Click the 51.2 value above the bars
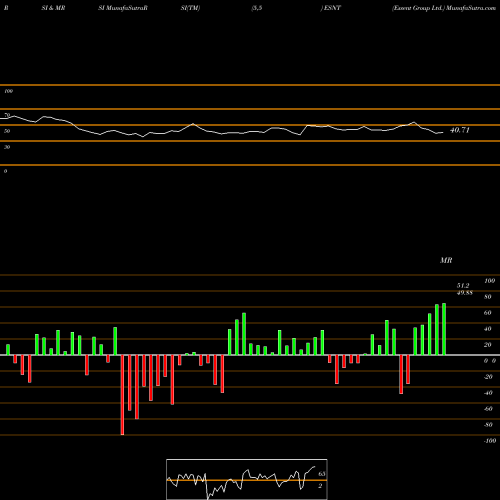This screenshot has height=500, width=500. tap(463, 286)
